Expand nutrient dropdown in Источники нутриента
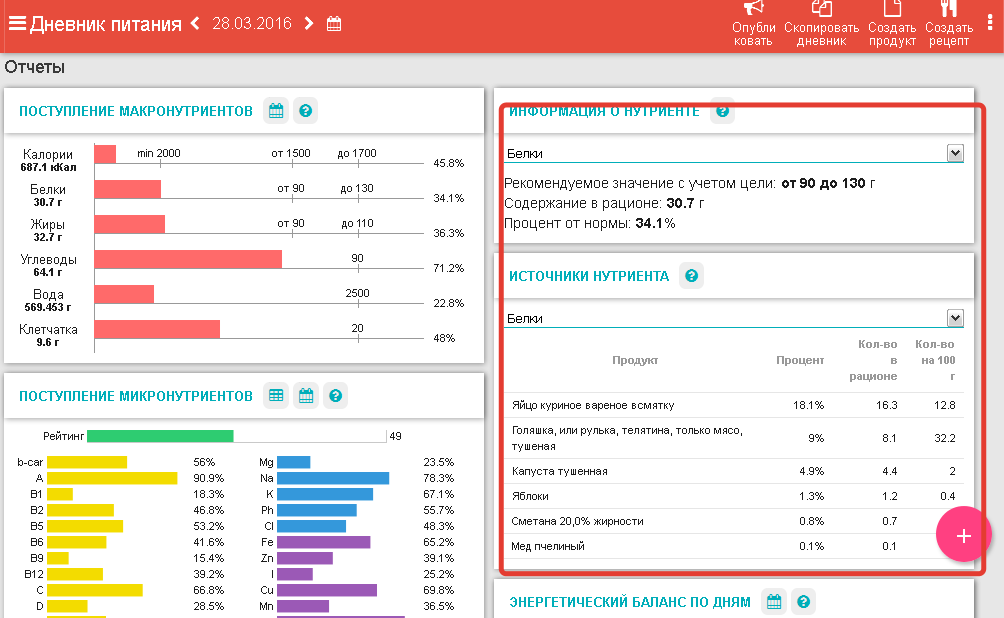The image size is (1004, 618). tap(954, 318)
